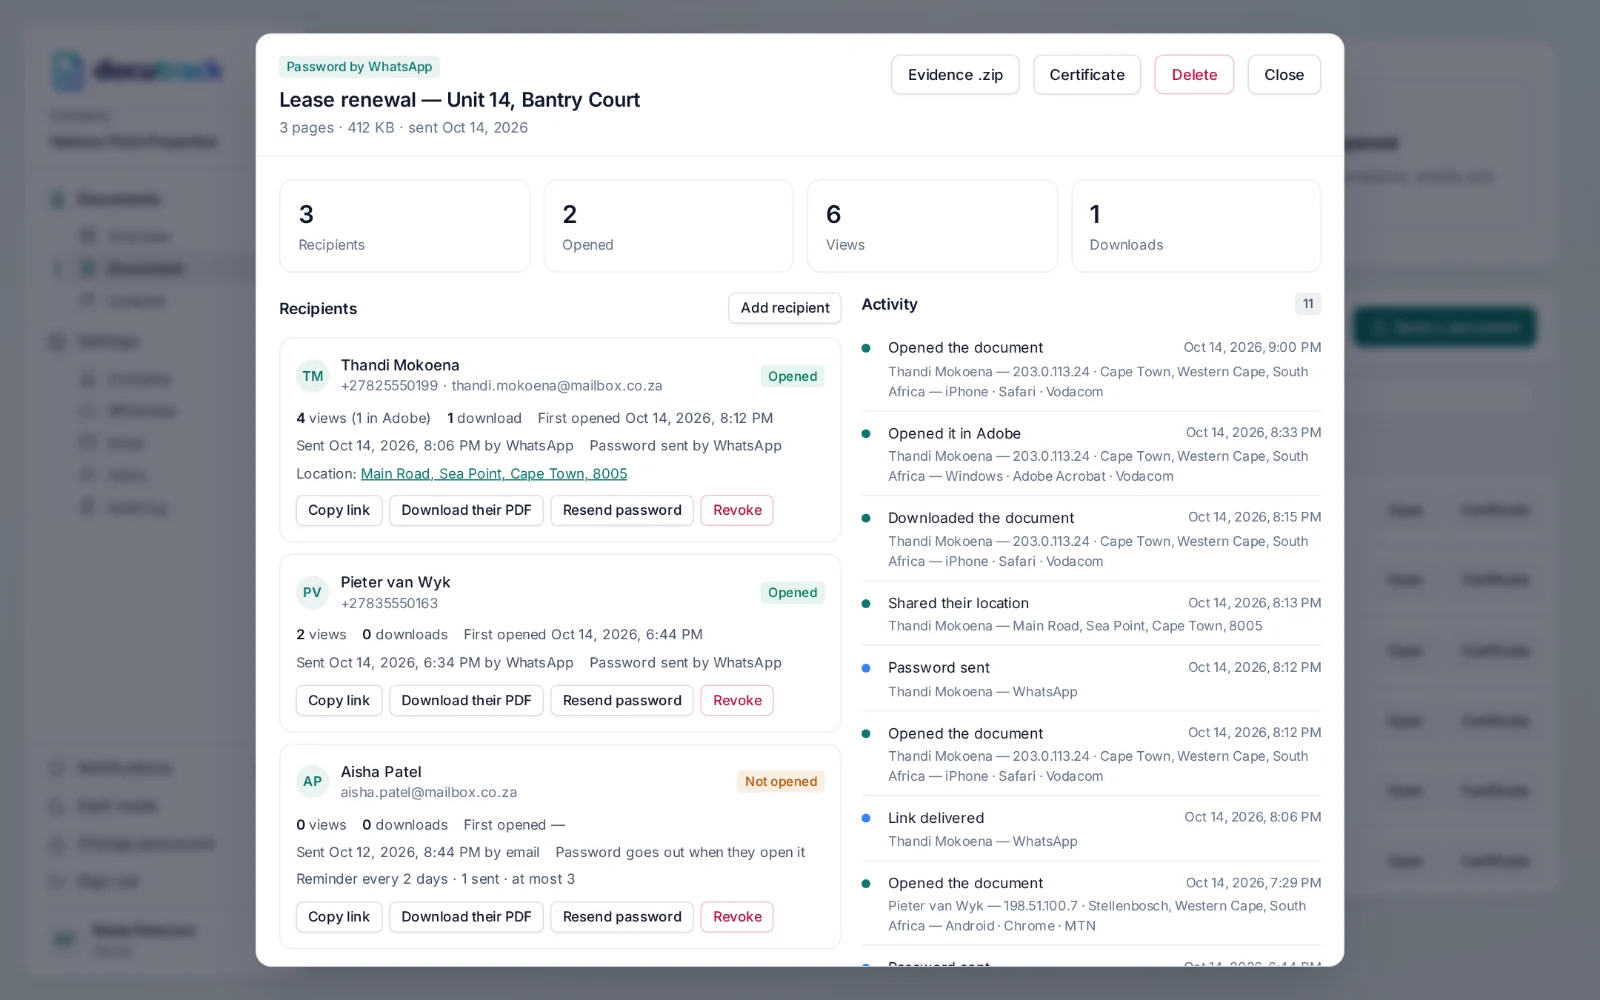The image size is (1600, 1000).
Task: Open the Main Road, Sea Point location link
Action: 494,474
